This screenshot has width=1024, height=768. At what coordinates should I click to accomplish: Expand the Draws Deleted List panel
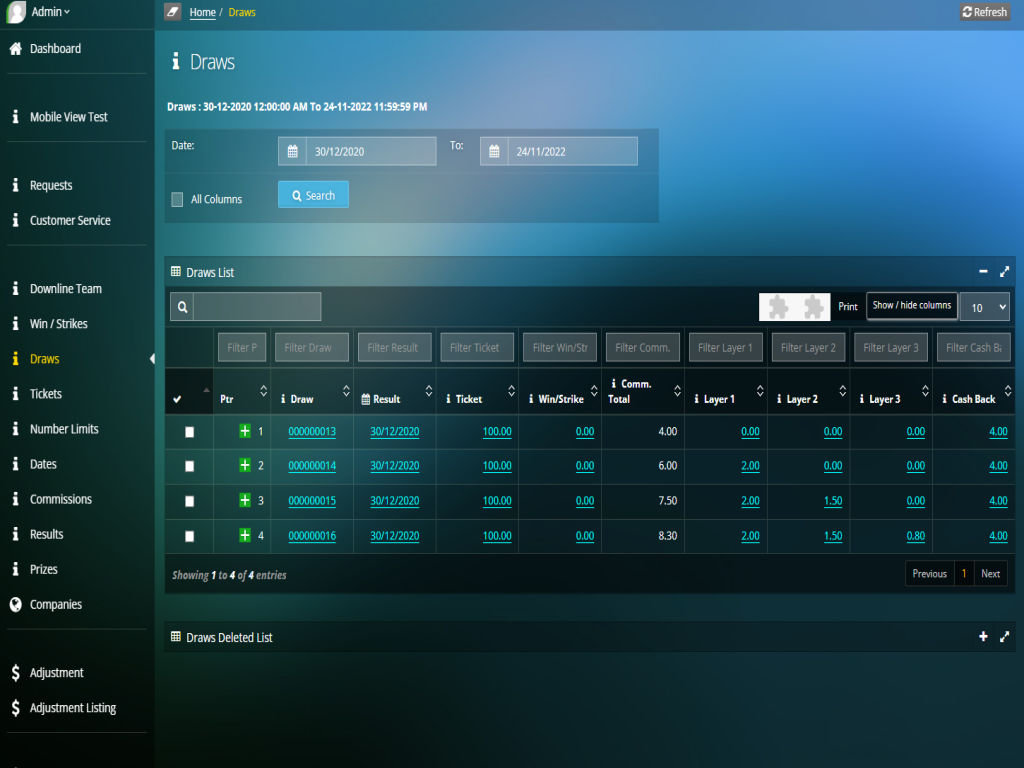[983, 637]
